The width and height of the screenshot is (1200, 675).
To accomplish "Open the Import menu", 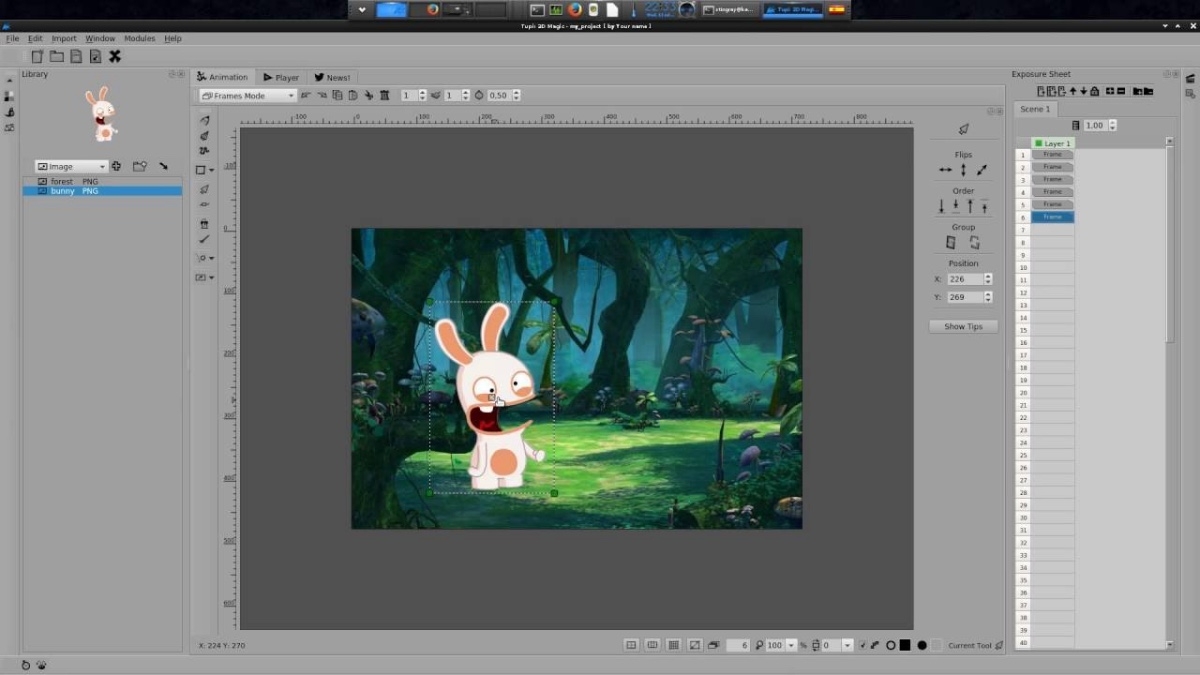I will 64,38.
